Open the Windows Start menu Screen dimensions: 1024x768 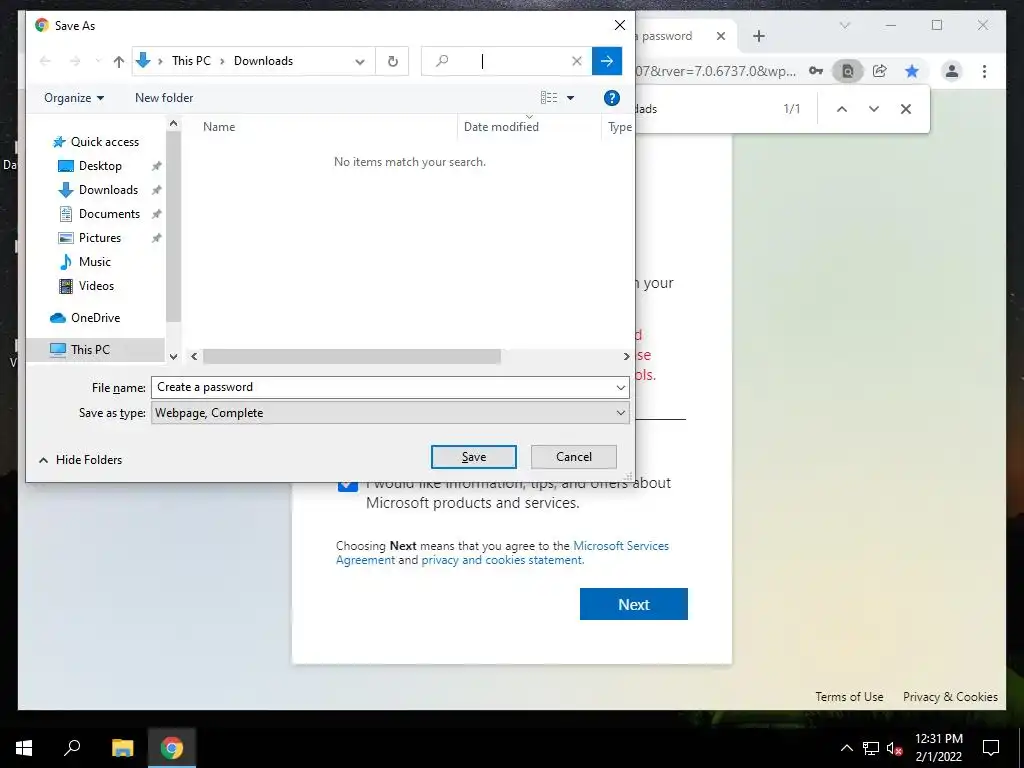24,748
